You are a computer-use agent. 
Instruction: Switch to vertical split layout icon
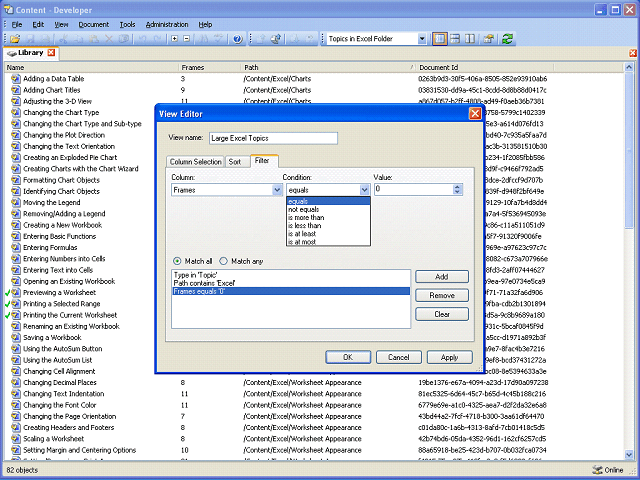470,39
